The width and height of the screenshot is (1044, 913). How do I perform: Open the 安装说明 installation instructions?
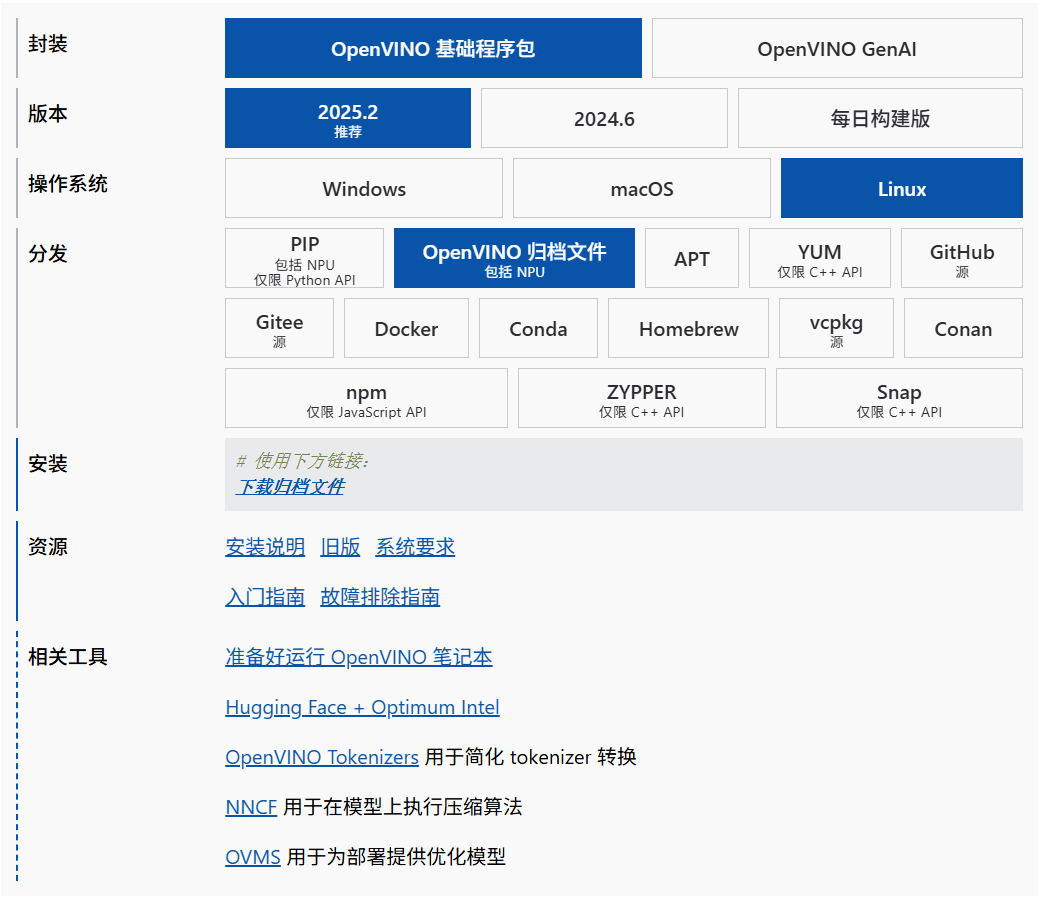(x=265, y=547)
